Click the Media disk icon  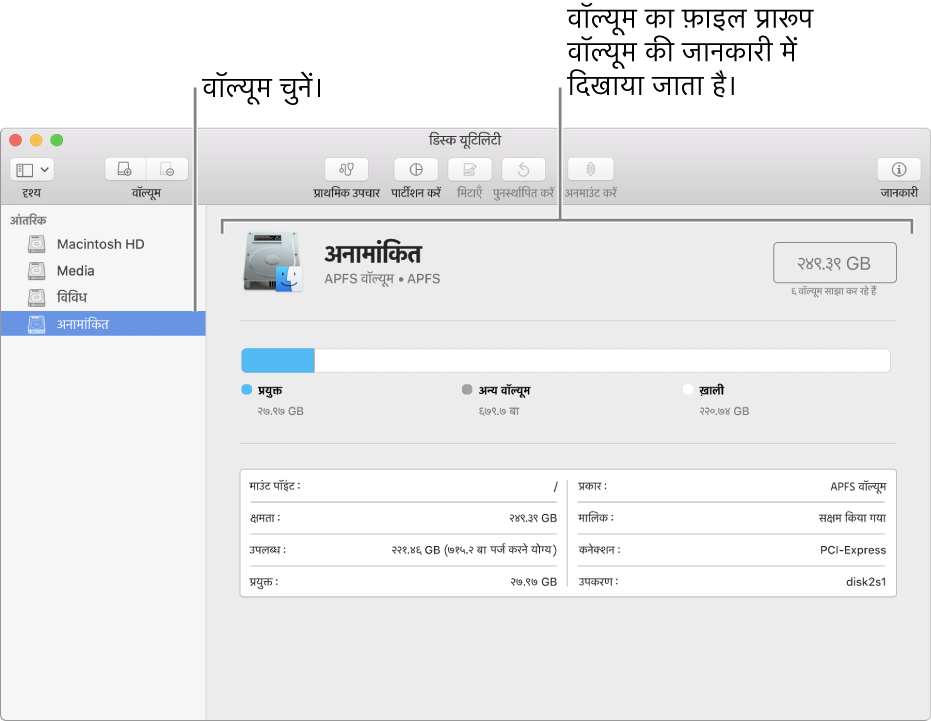37,271
